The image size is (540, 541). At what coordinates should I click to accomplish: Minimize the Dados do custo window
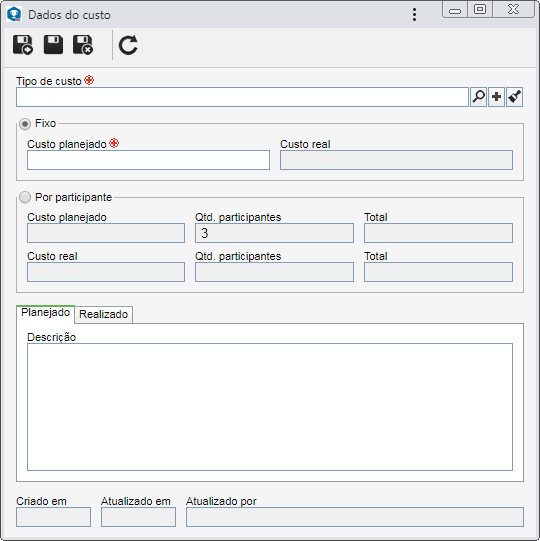tap(455, 9)
